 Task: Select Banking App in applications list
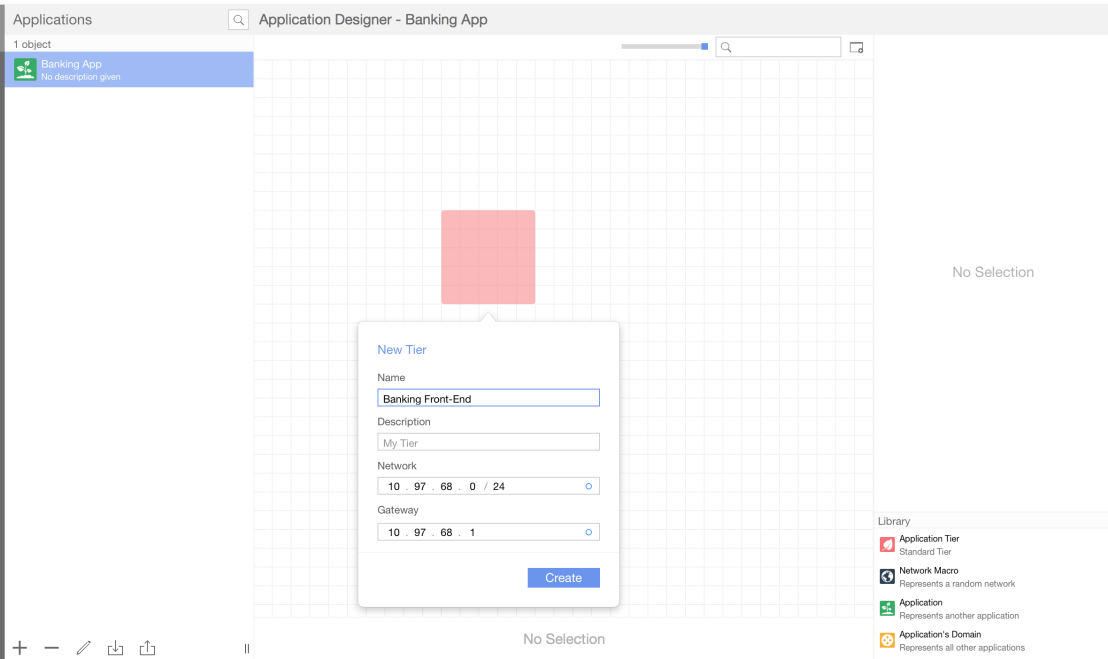[128, 70]
